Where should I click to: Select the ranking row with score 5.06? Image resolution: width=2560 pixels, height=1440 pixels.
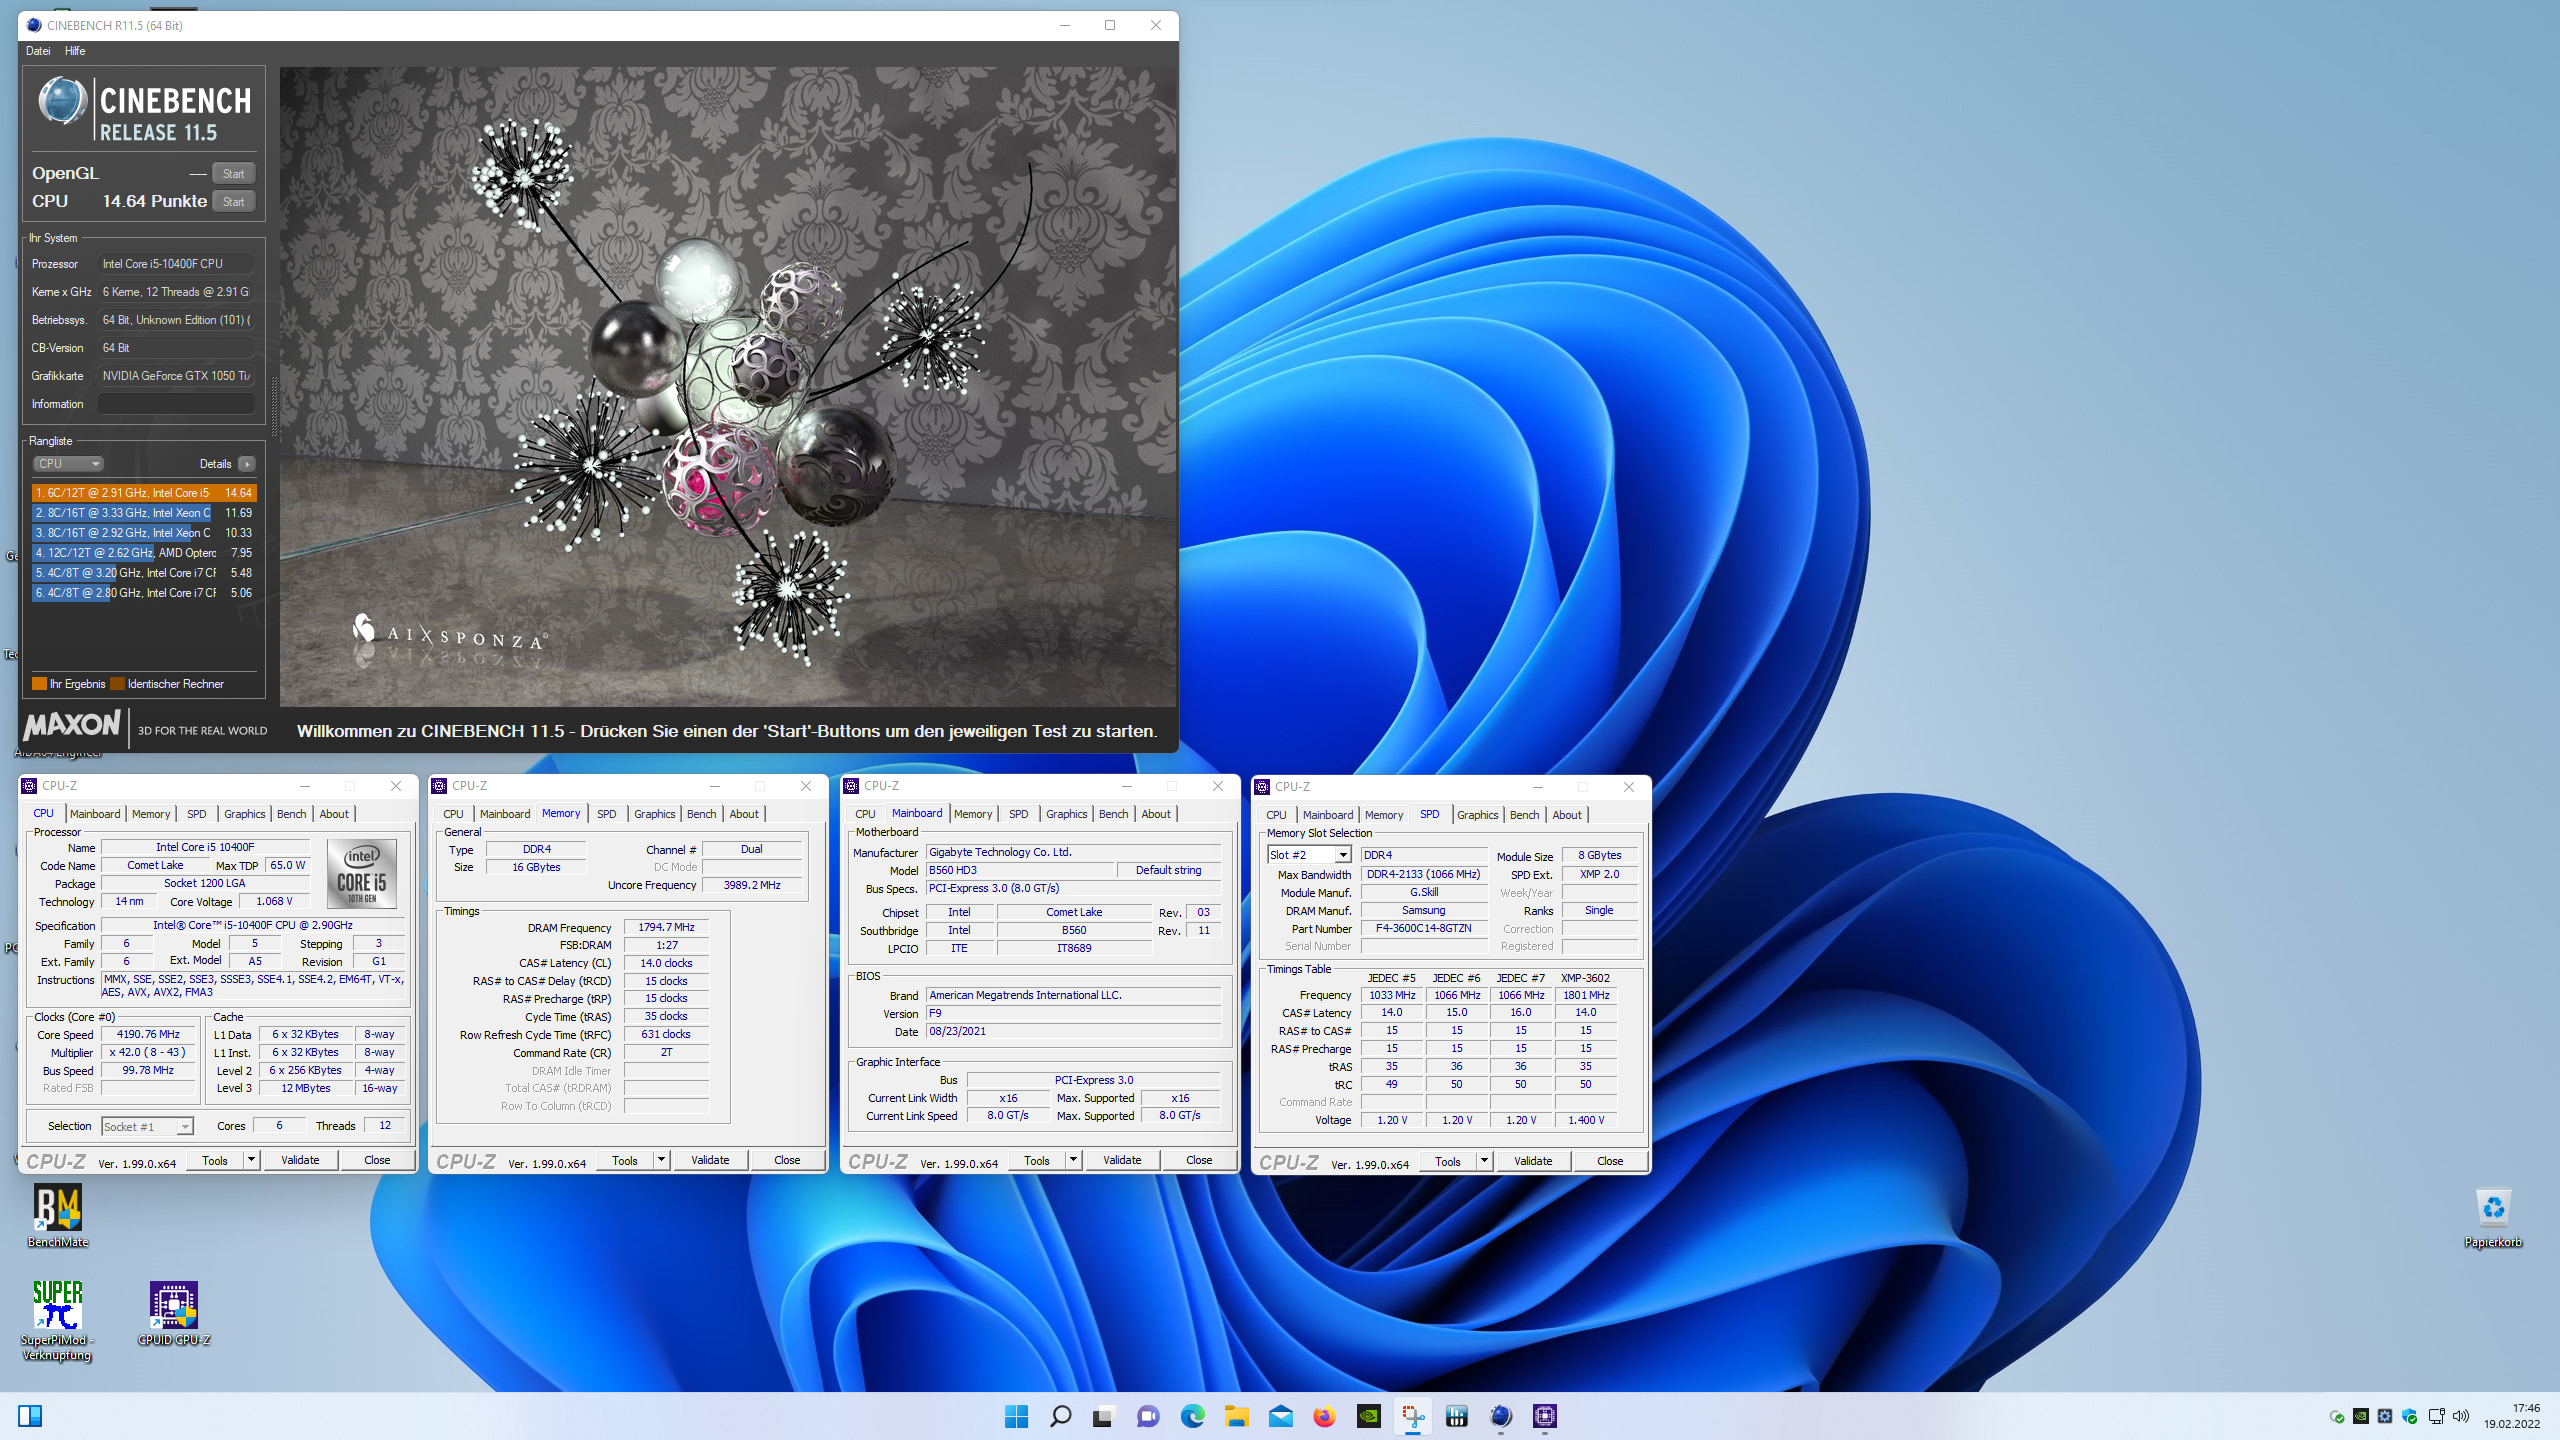point(144,593)
